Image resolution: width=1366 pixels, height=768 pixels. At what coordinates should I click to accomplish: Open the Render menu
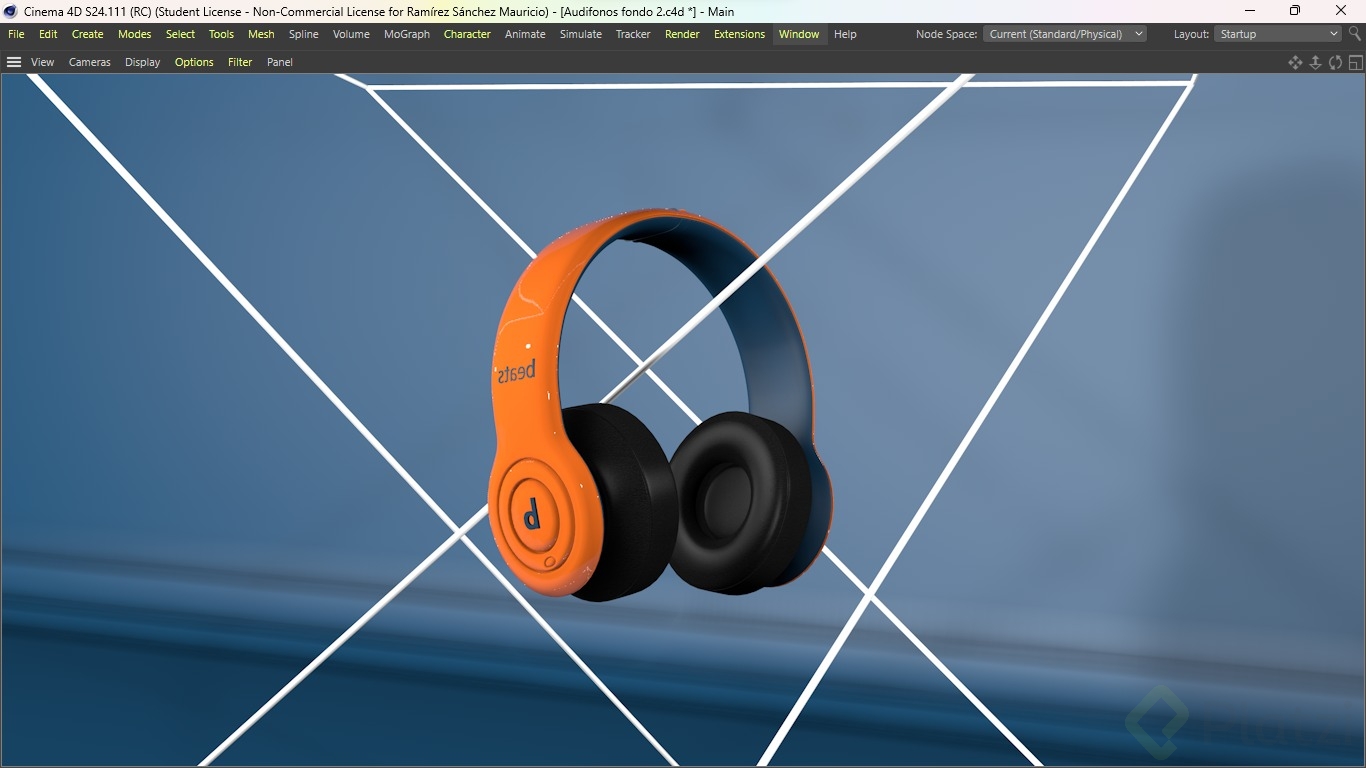[x=682, y=34]
